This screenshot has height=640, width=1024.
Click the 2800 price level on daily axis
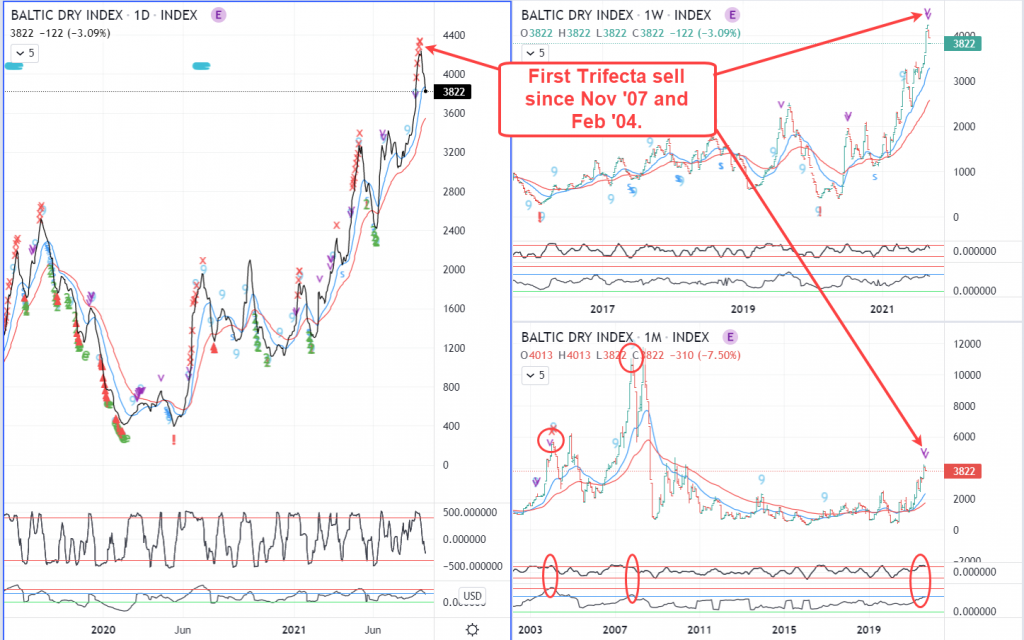(x=454, y=191)
